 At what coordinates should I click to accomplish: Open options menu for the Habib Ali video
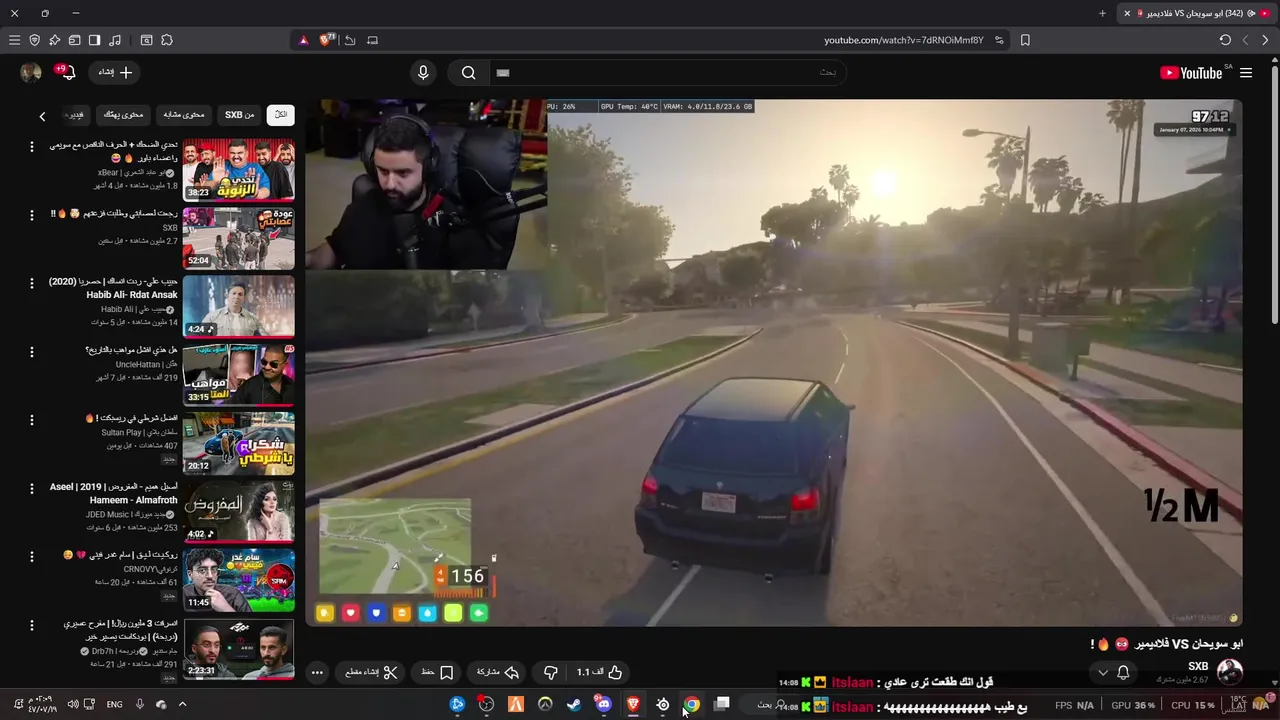coord(31,283)
